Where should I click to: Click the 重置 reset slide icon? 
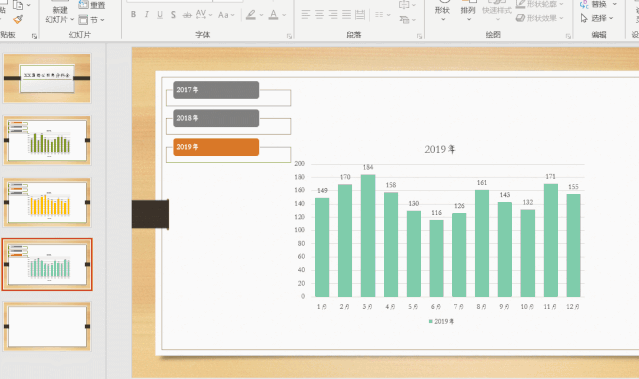92,5
